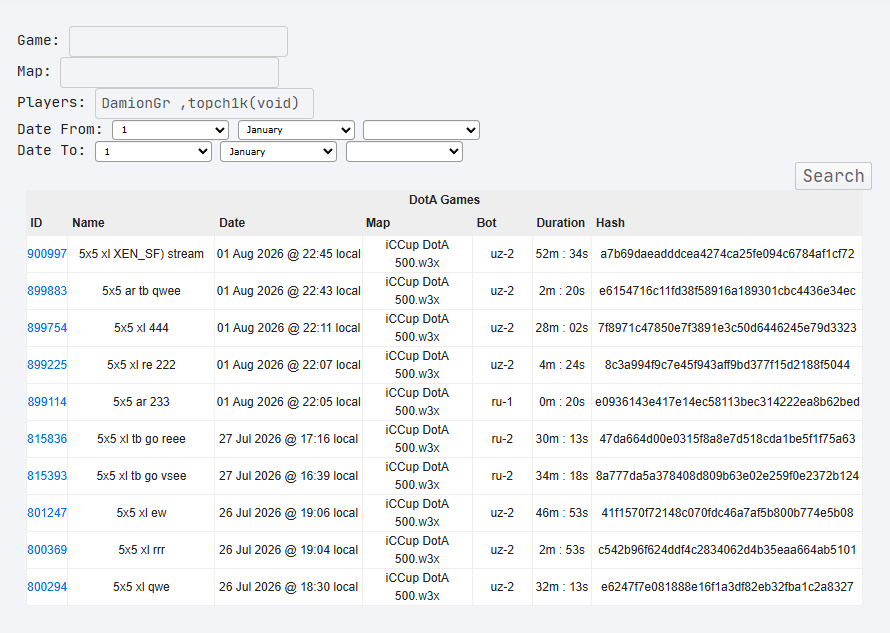This screenshot has width=890, height=633.
Task: Click the Players input field
Action: 204,103
